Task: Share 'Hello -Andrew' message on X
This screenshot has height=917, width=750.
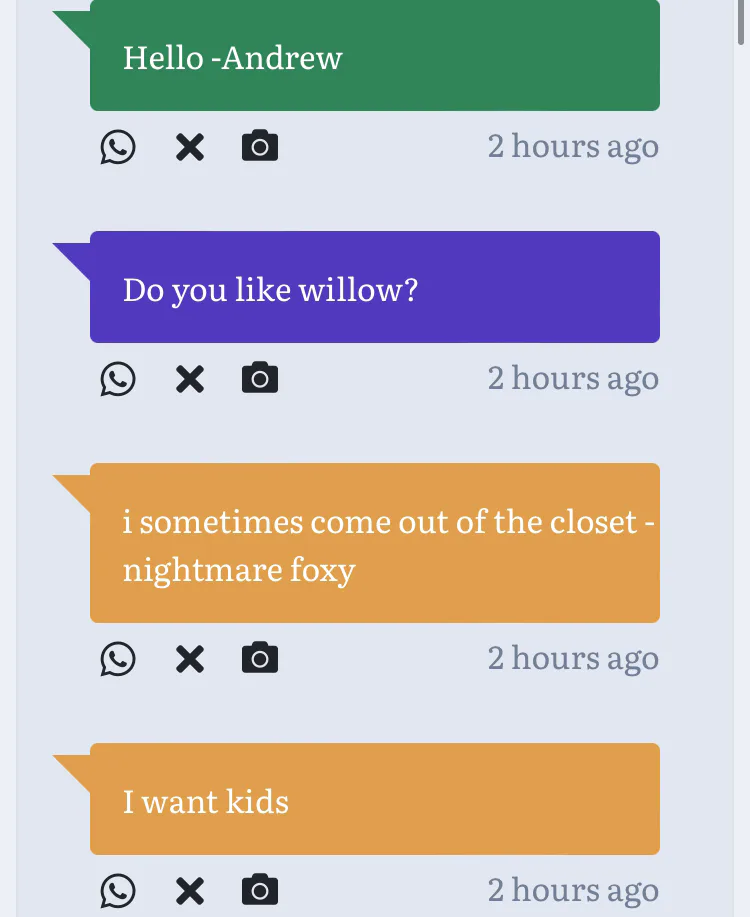Action: click(x=190, y=148)
